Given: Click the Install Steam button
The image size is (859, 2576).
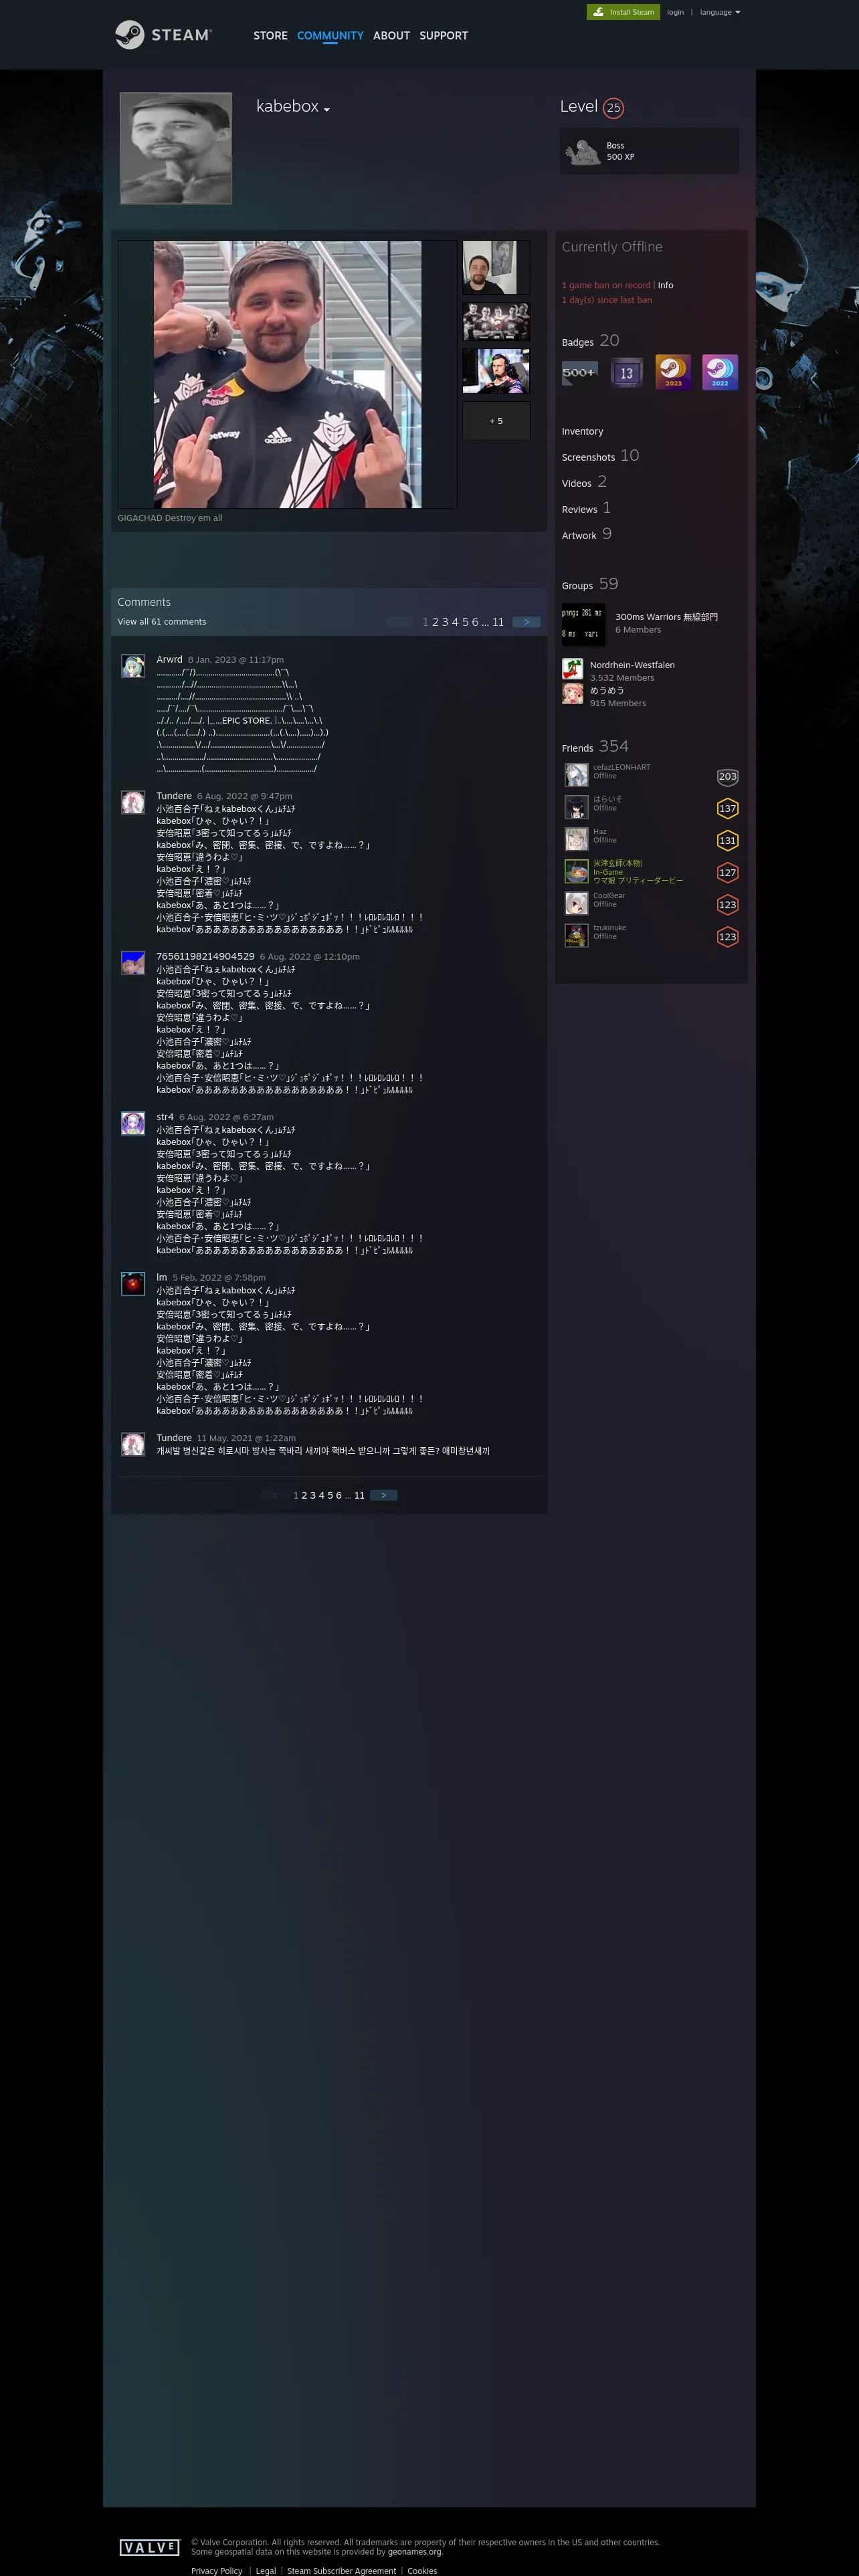Looking at the screenshot, I should click(x=623, y=12).
